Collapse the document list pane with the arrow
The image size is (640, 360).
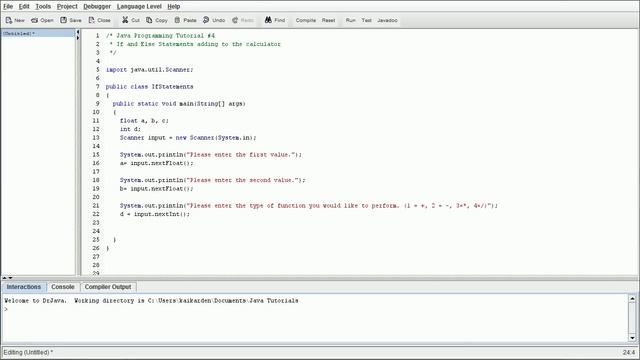(78, 32)
